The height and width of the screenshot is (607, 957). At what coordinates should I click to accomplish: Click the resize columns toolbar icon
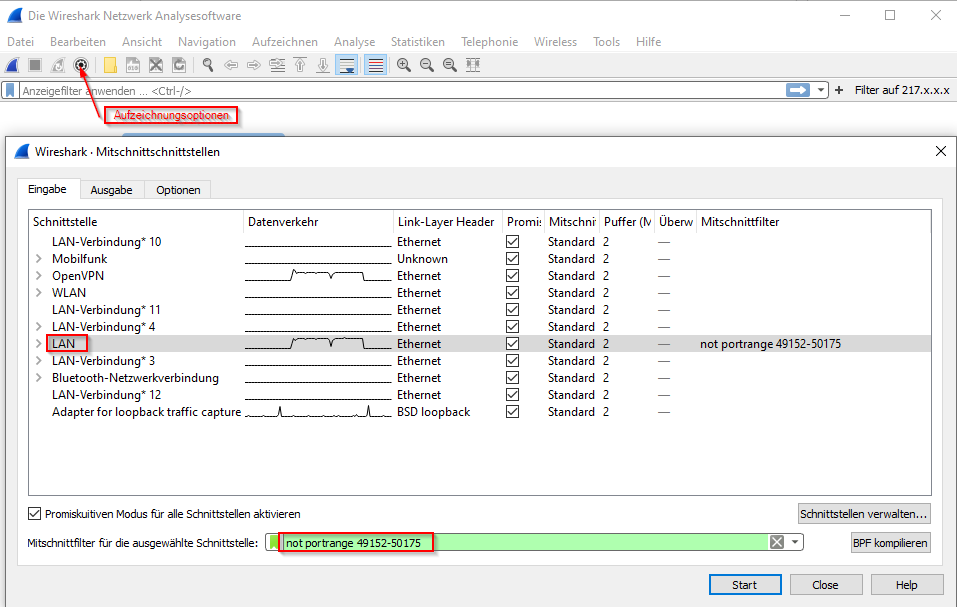click(473, 65)
